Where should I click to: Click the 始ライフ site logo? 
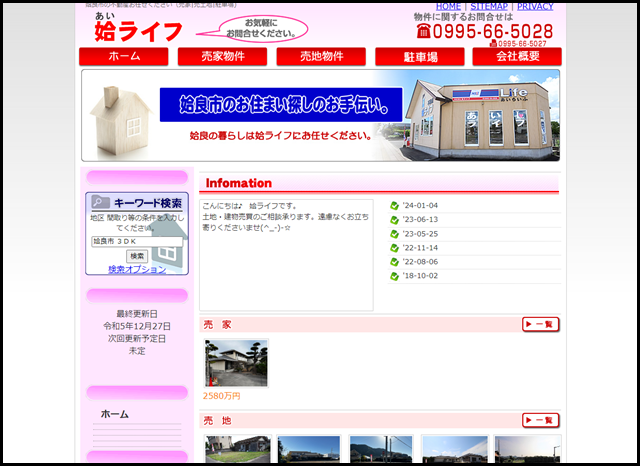pyautogui.click(x=138, y=27)
